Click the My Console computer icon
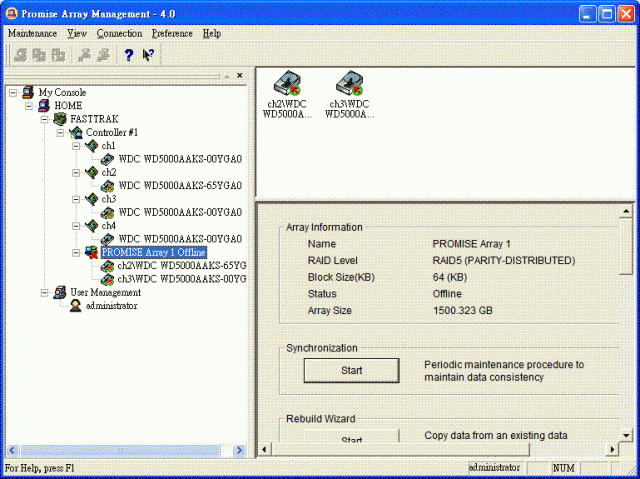 (x=28, y=92)
